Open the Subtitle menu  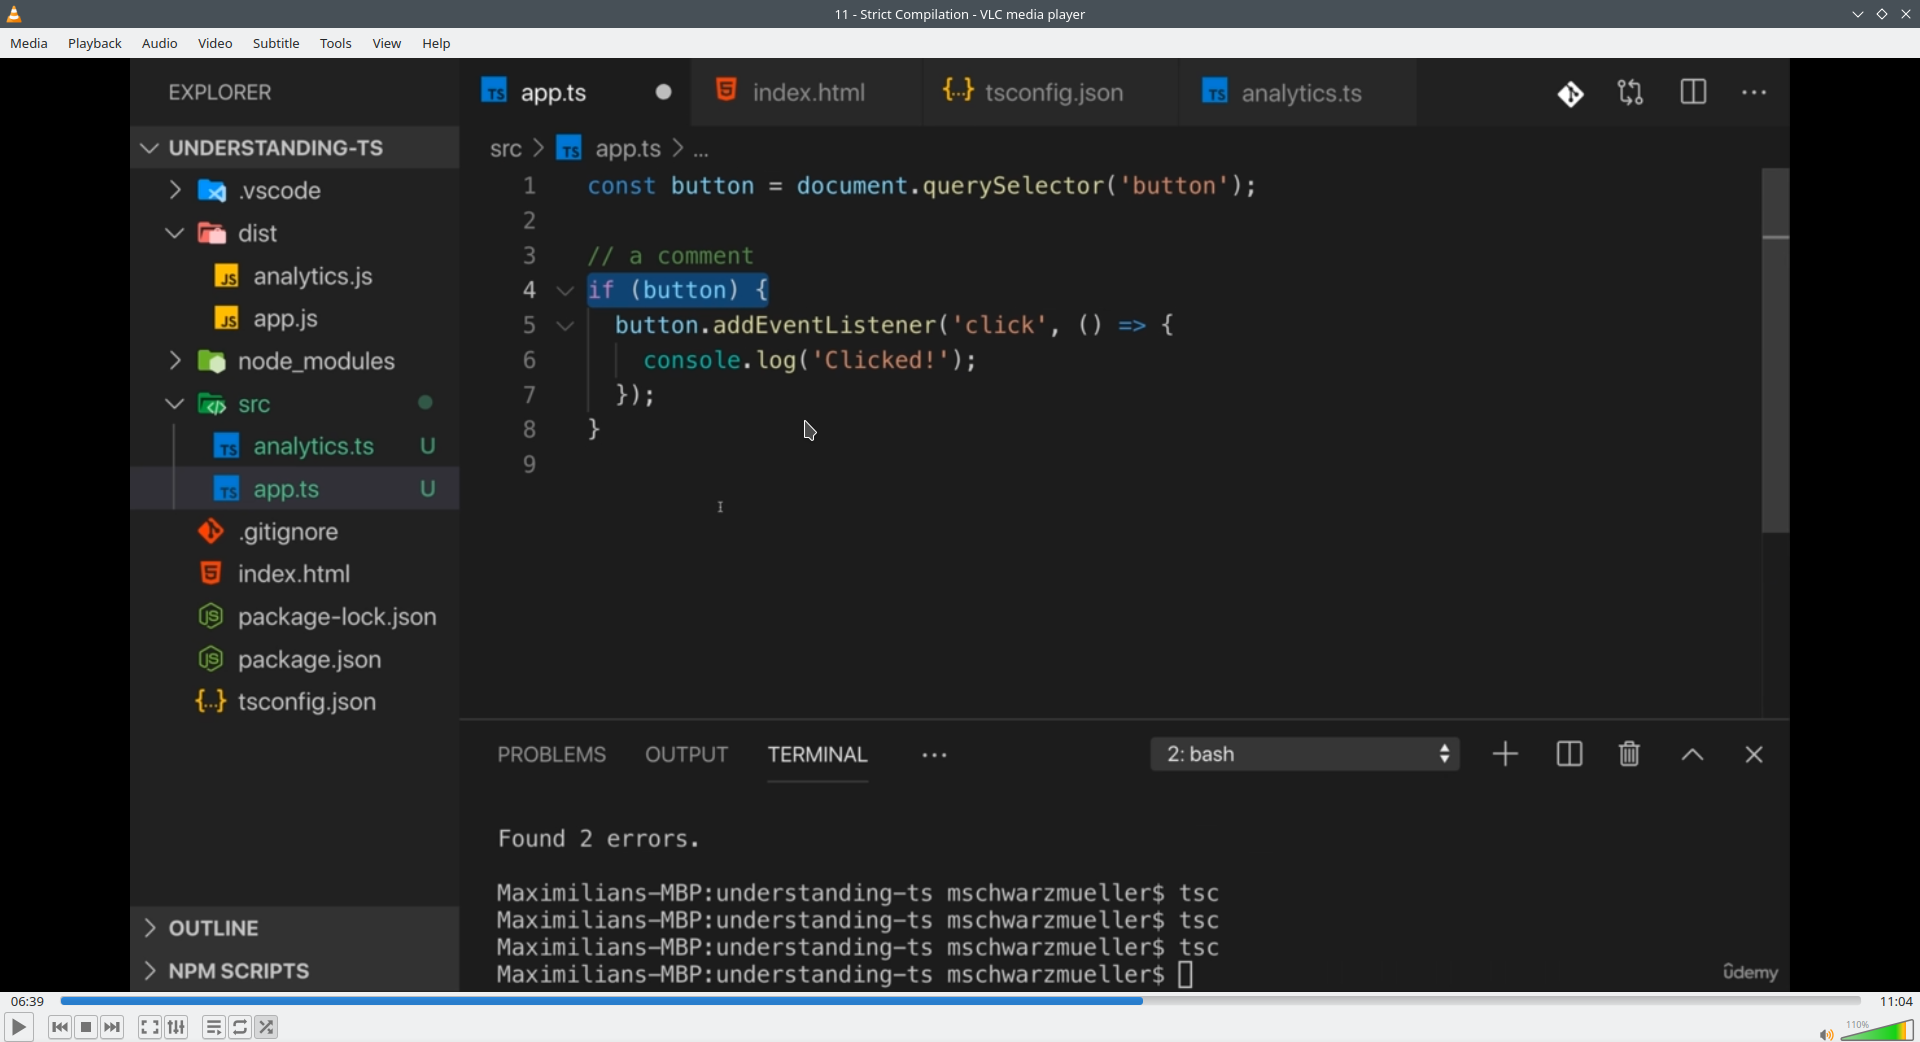click(x=276, y=43)
